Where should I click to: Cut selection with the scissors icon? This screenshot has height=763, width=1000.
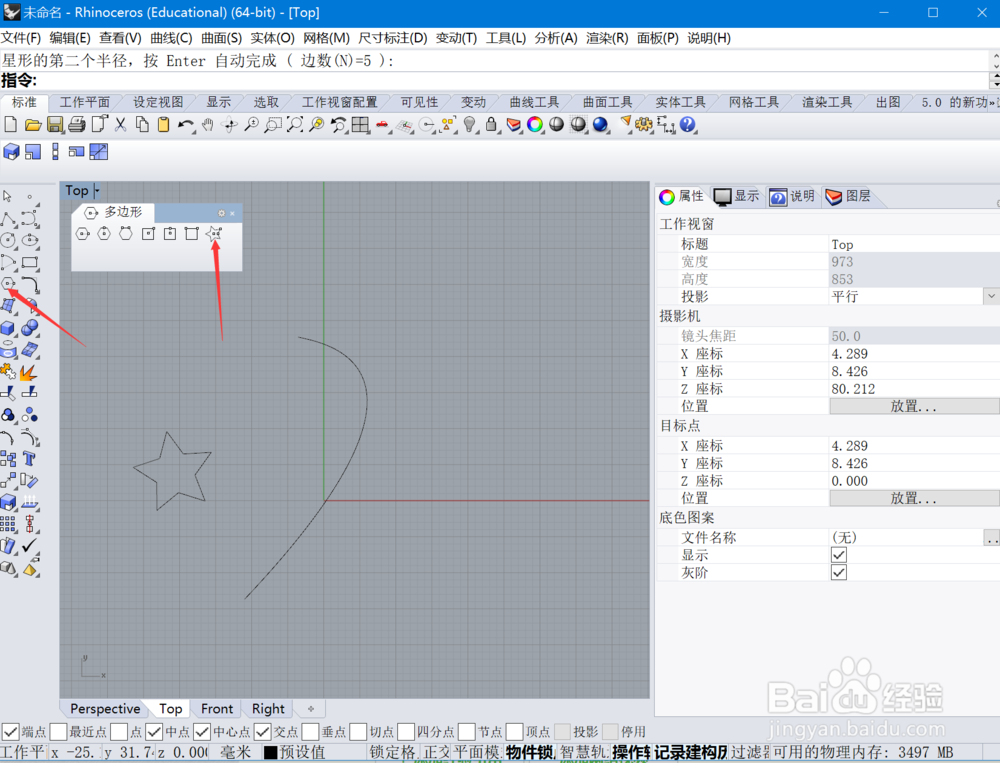pyautogui.click(x=121, y=124)
